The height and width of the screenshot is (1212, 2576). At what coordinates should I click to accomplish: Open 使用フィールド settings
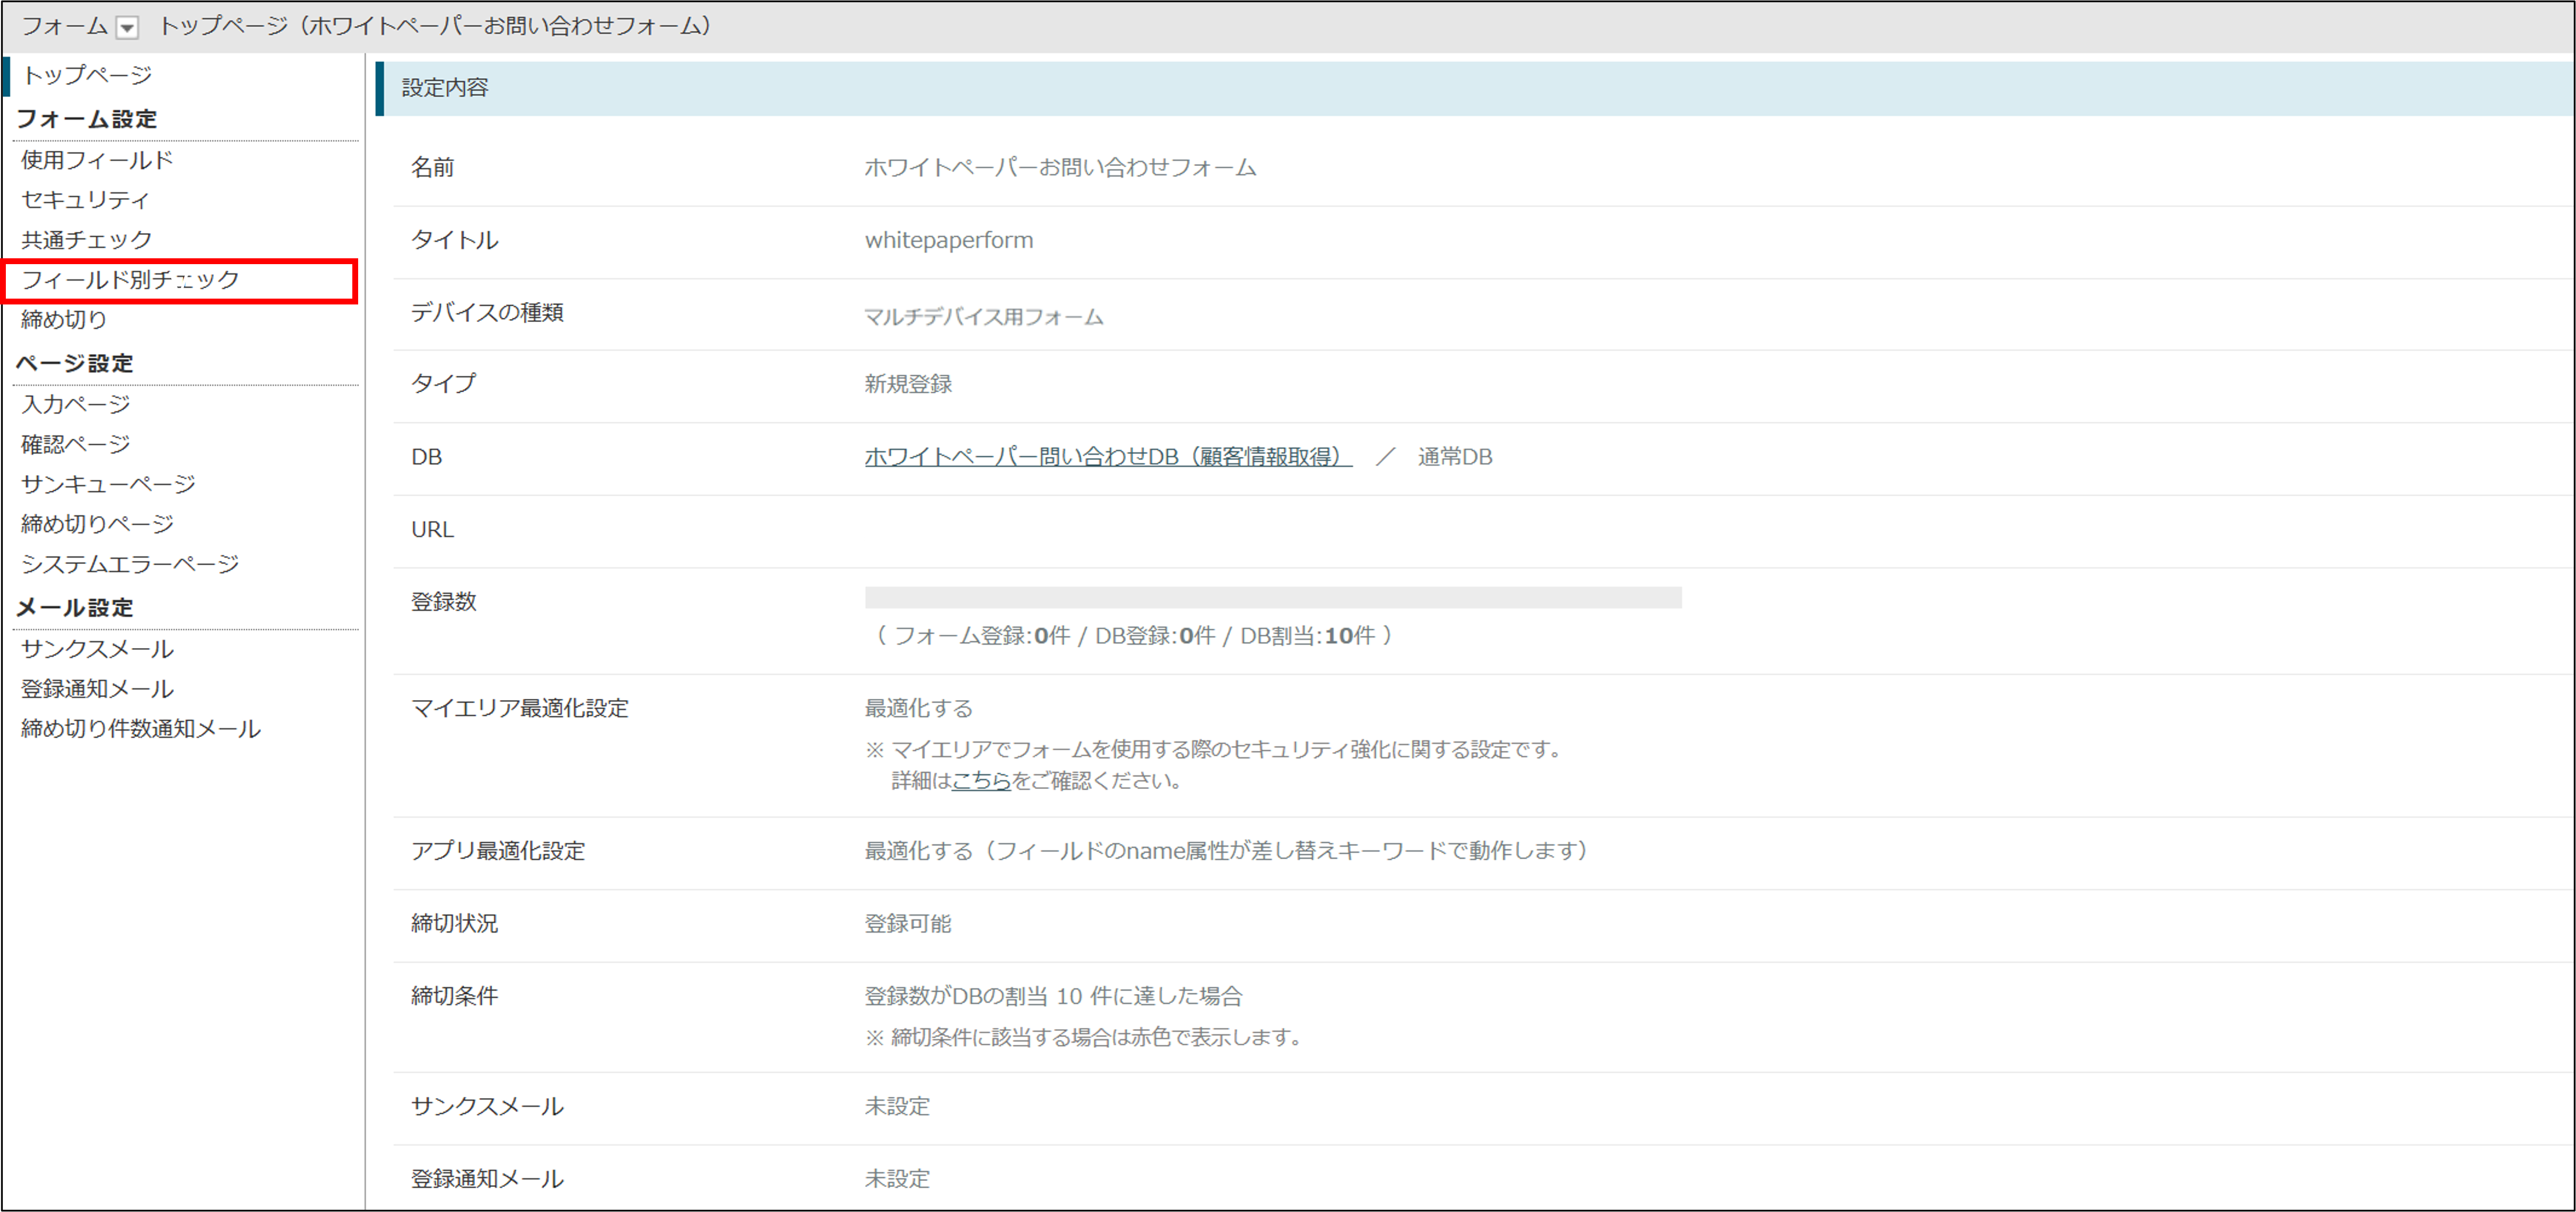[97, 160]
